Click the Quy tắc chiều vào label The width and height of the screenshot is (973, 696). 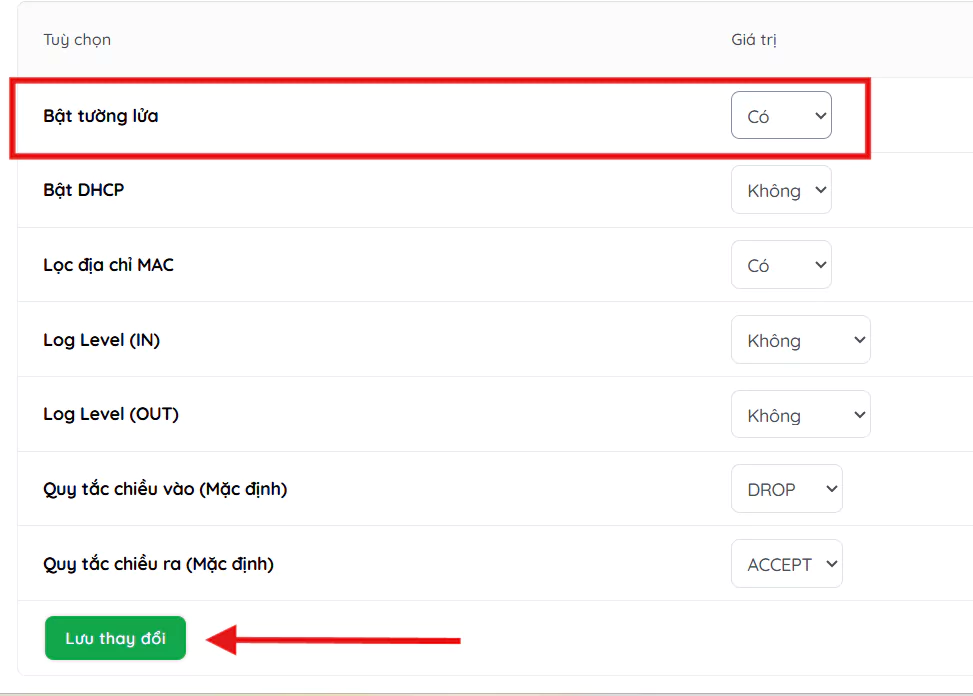click(x=165, y=489)
